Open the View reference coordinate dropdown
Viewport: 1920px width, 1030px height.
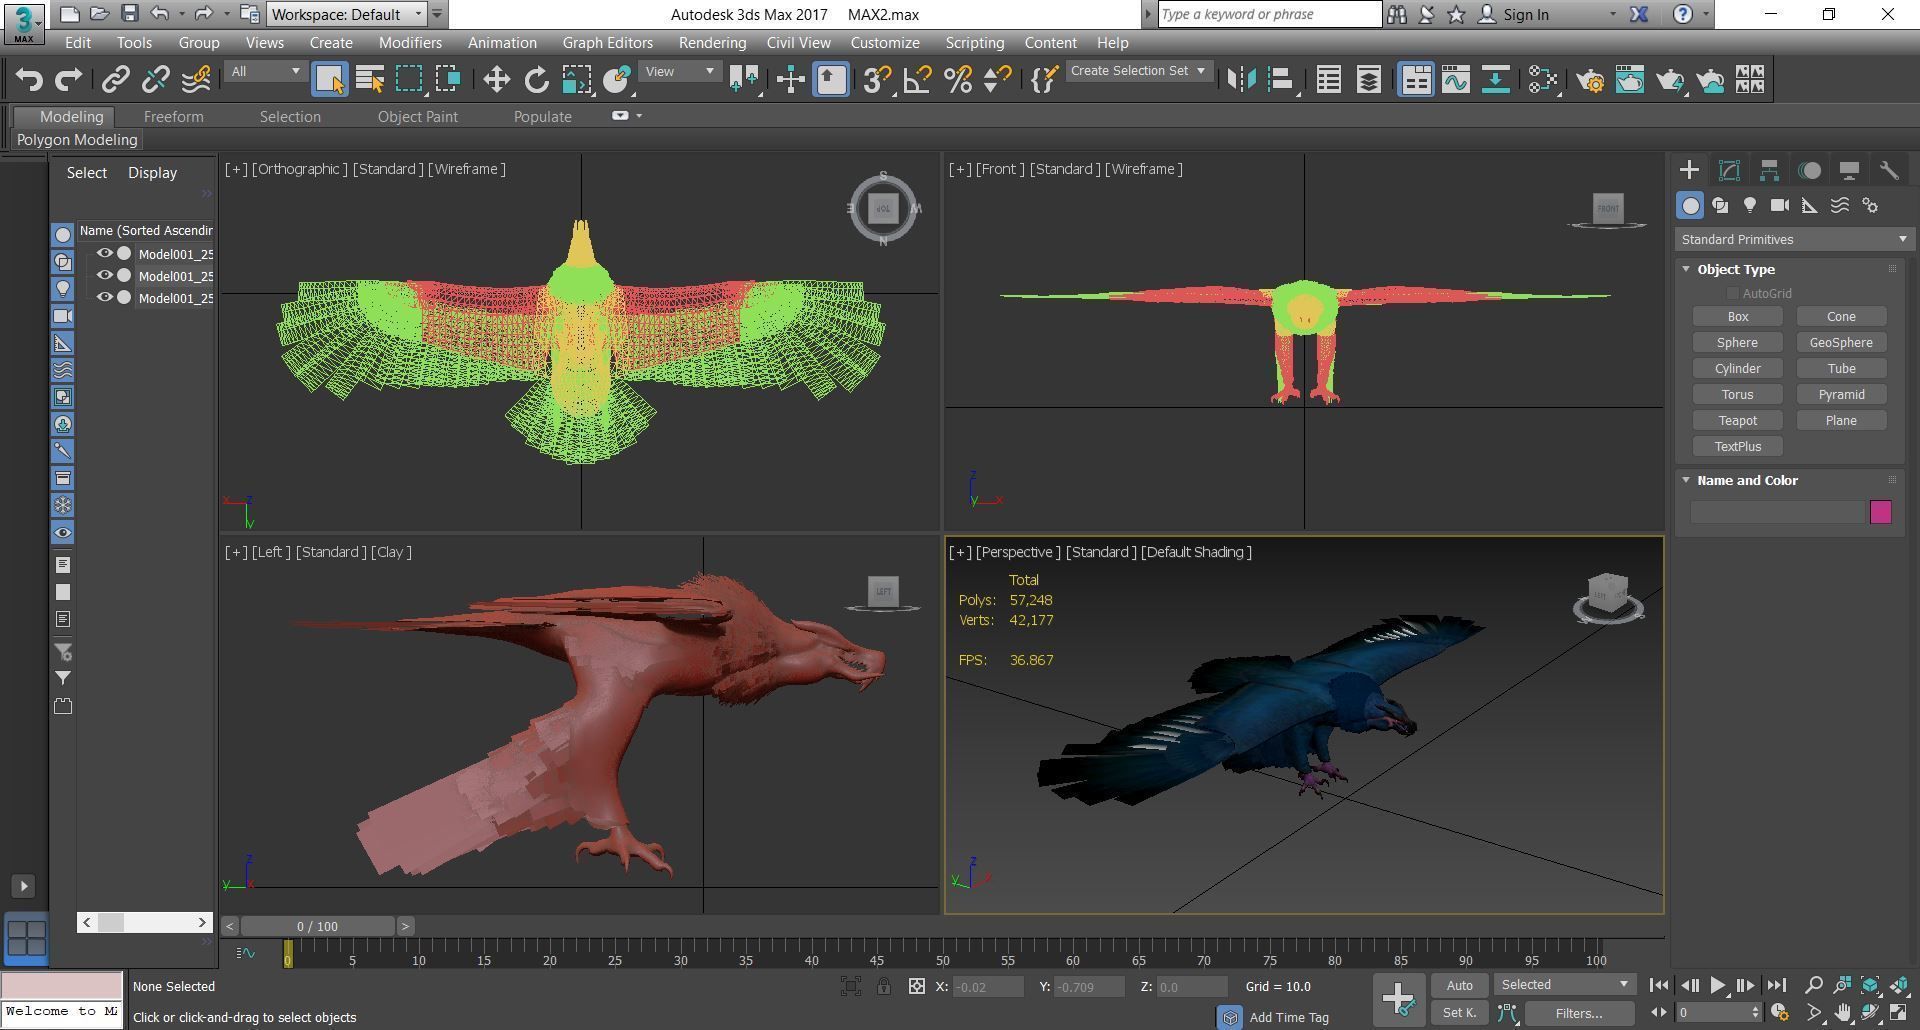(680, 71)
